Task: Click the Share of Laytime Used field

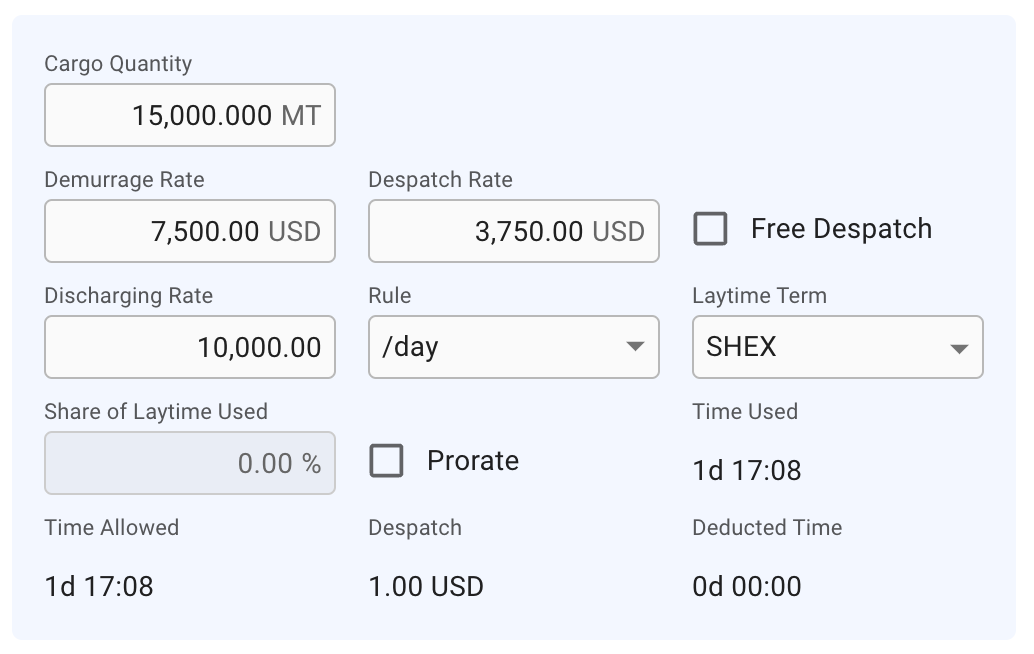Action: [x=190, y=463]
